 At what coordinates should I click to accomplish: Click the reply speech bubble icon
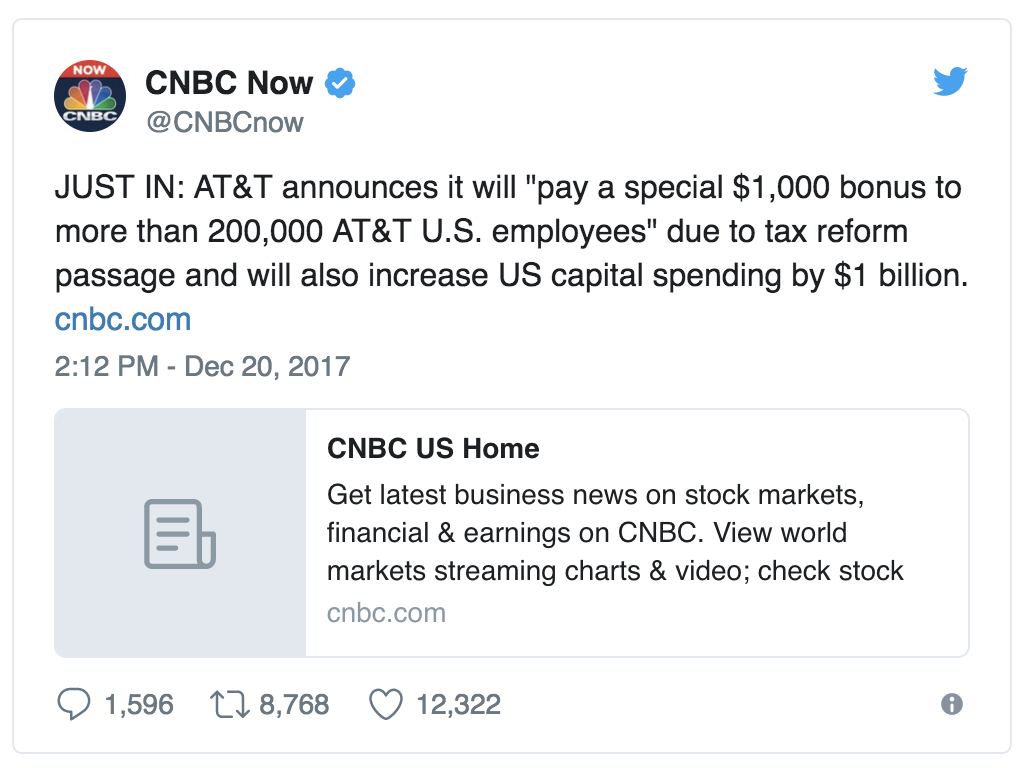tap(74, 705)
